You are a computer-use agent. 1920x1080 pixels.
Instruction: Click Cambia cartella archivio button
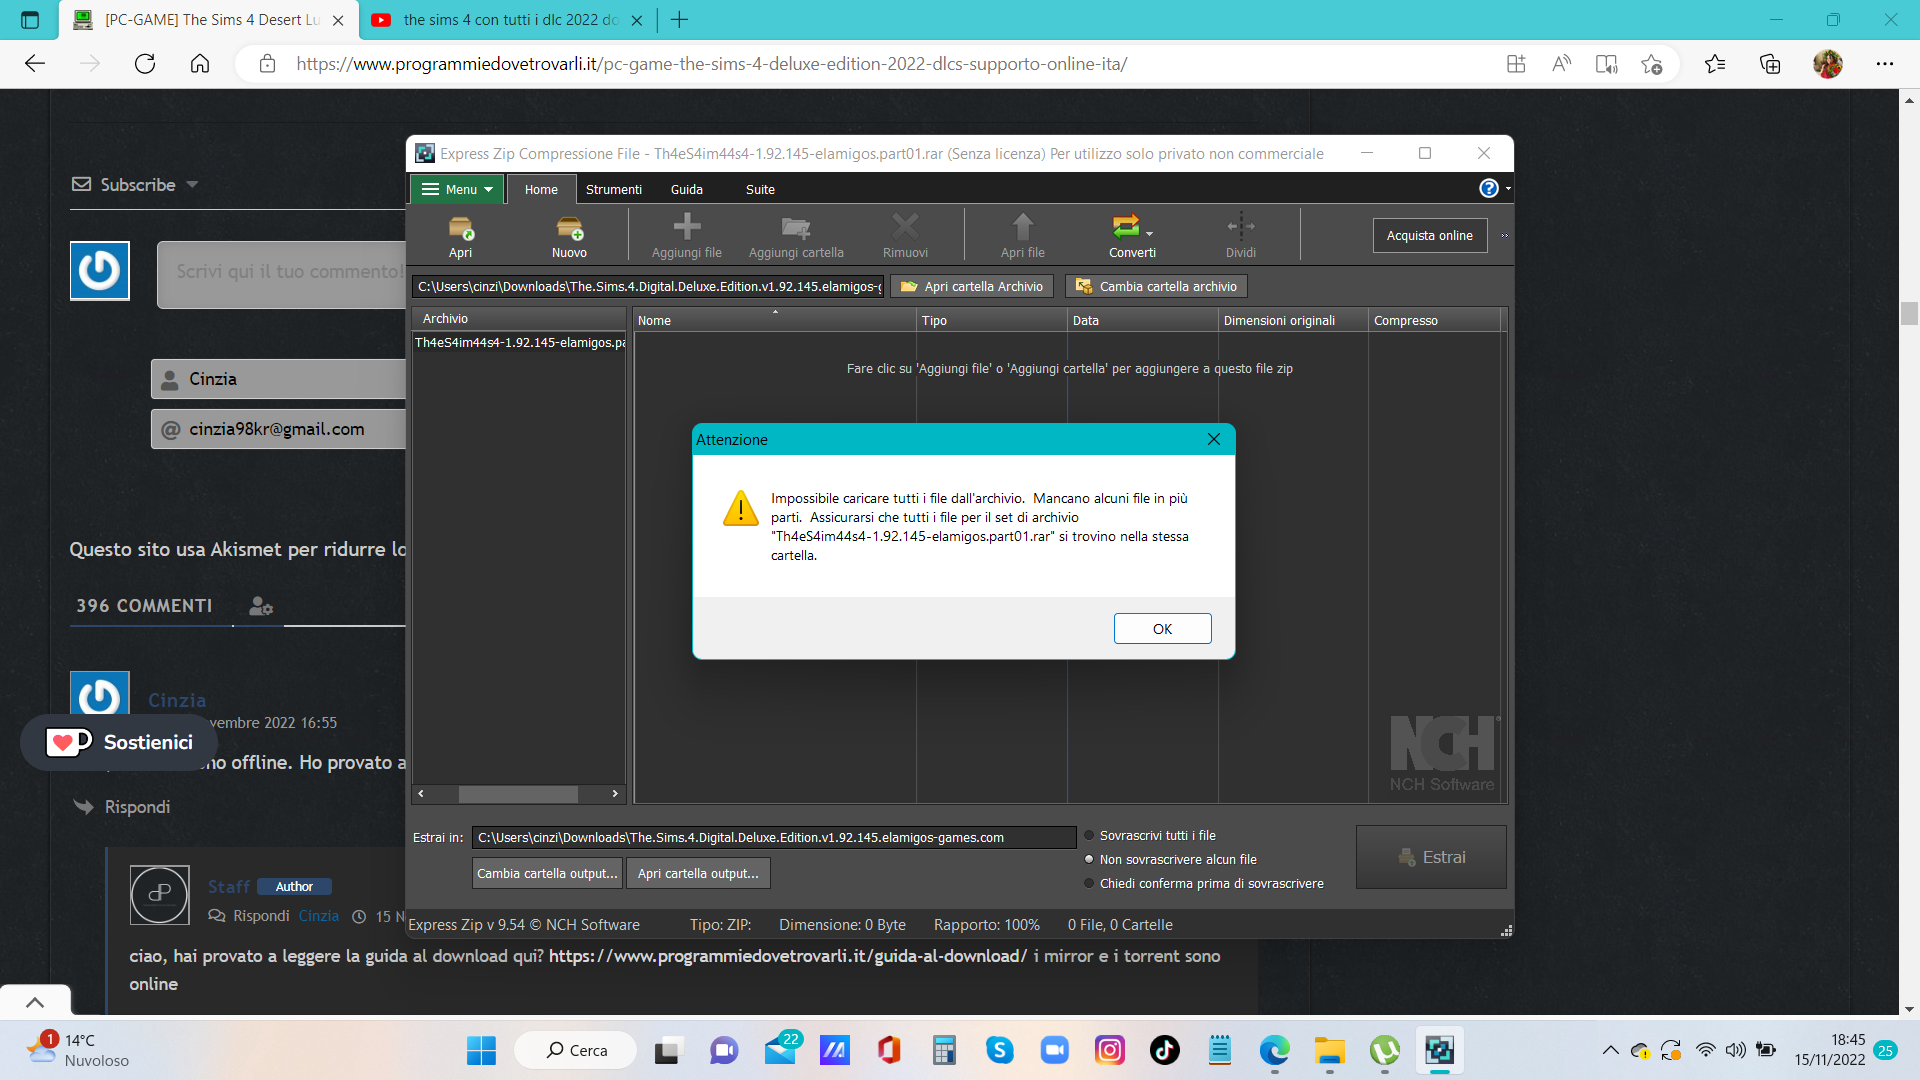click(1156, 286)
